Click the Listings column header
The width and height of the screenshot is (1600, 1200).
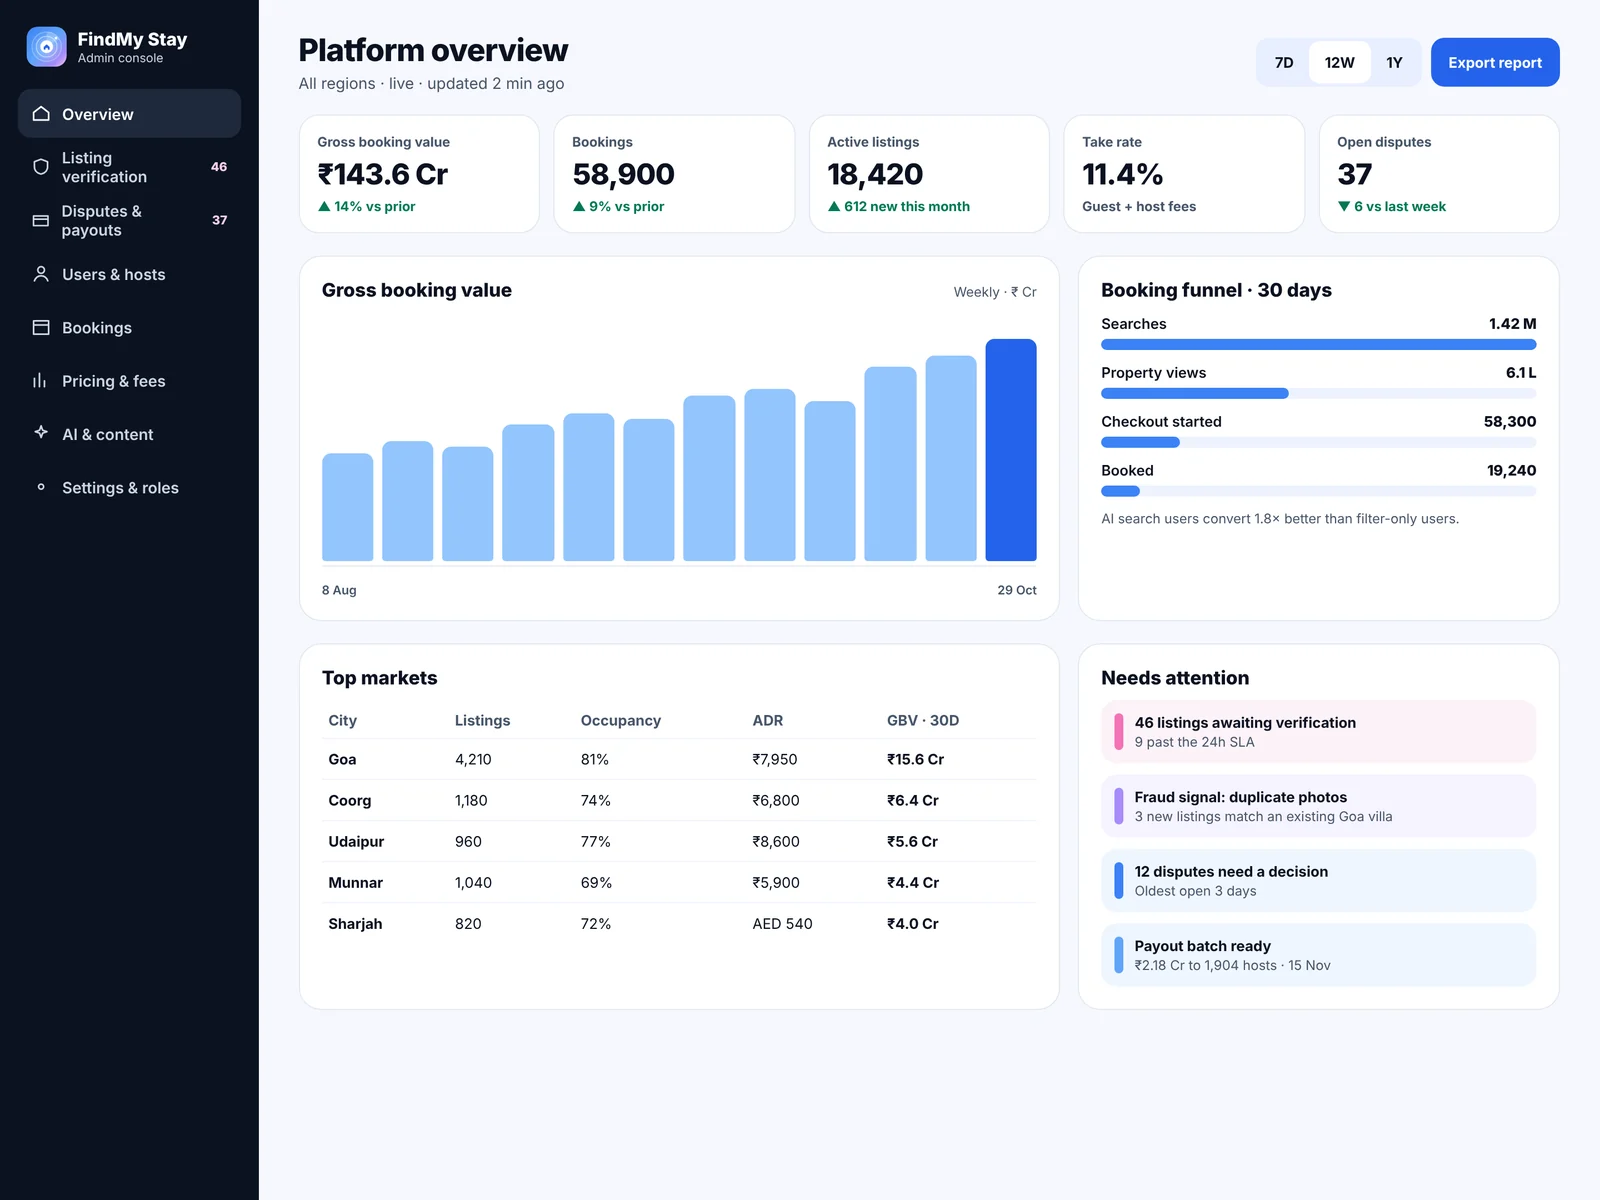click(x=482, y=720)
